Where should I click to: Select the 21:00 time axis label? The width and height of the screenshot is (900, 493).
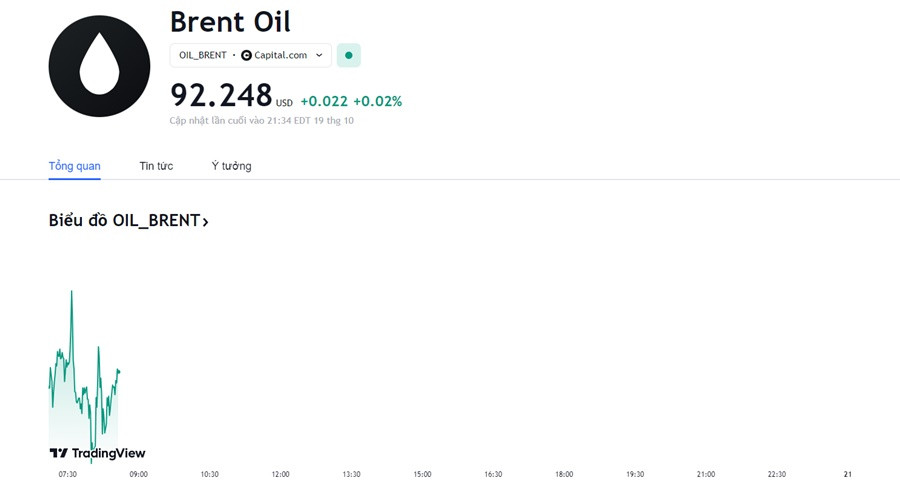[x=706, y=474]
